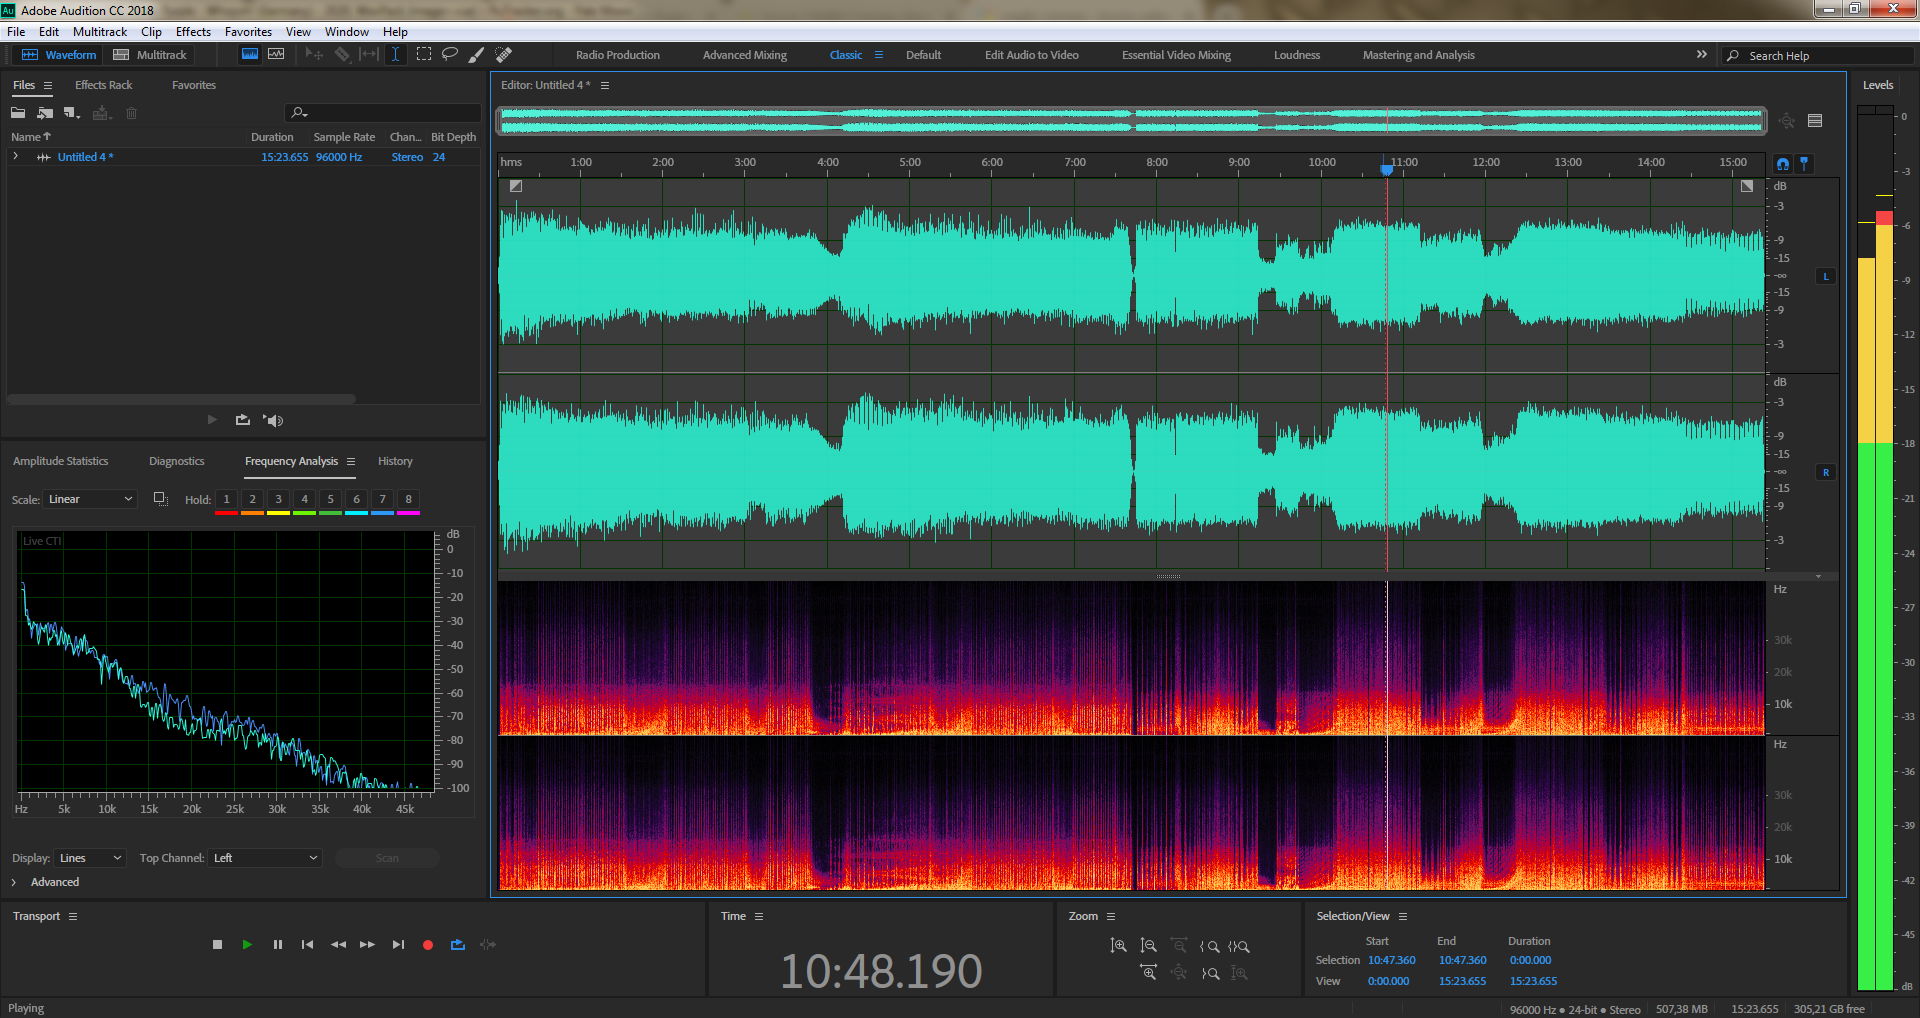
Task: Open the Top Channel dropdown
Action: click(265, 858)
